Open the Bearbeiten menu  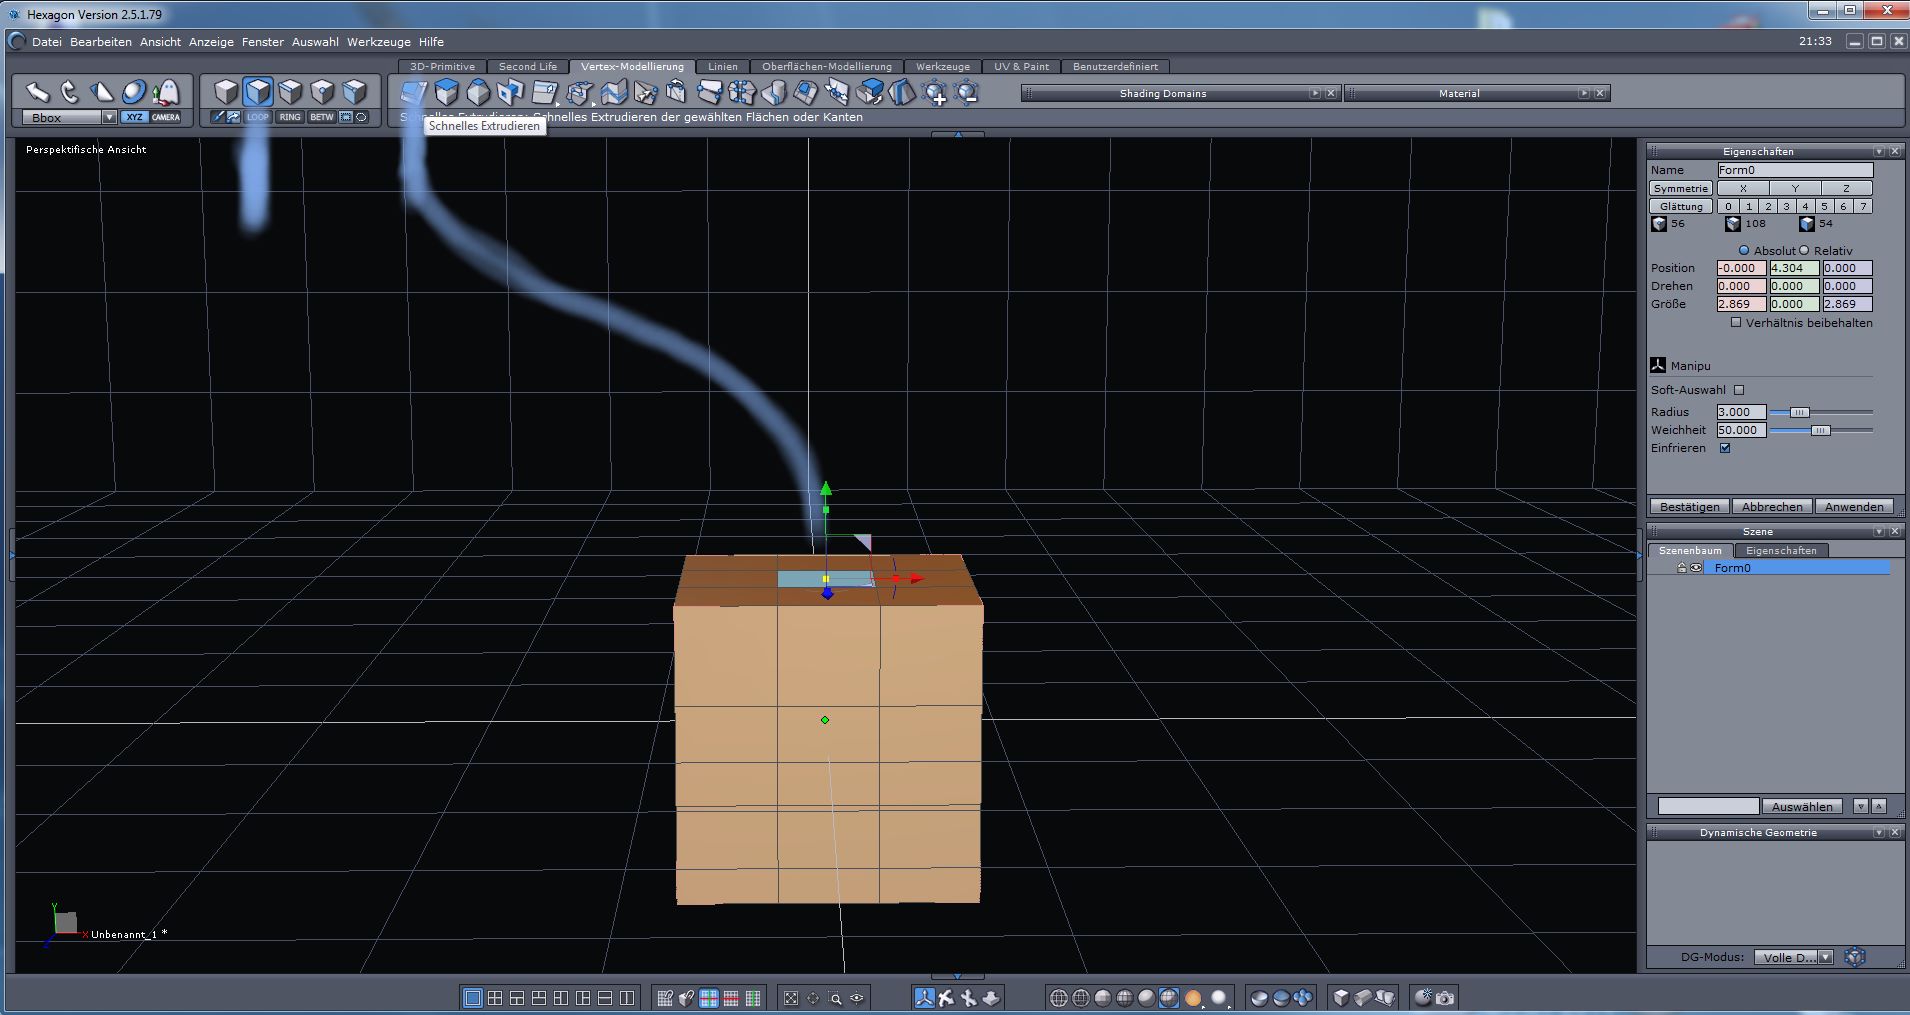[x=101, y=42]
